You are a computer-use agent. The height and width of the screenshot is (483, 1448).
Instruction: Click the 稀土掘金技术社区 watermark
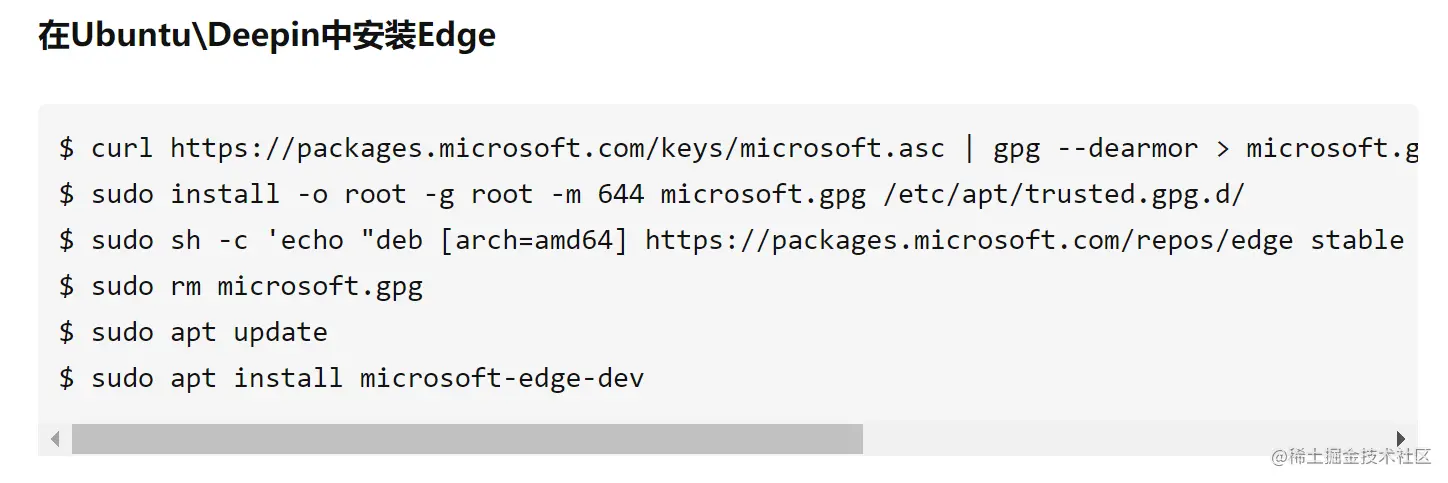(1351, 456)
